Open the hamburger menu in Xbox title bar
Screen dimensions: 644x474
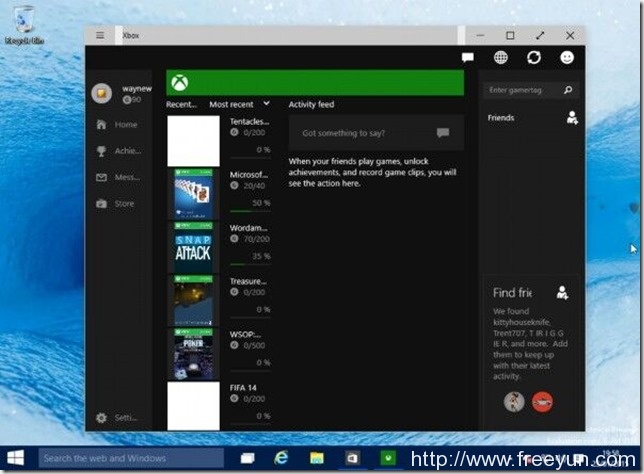(x=100, y=35)
